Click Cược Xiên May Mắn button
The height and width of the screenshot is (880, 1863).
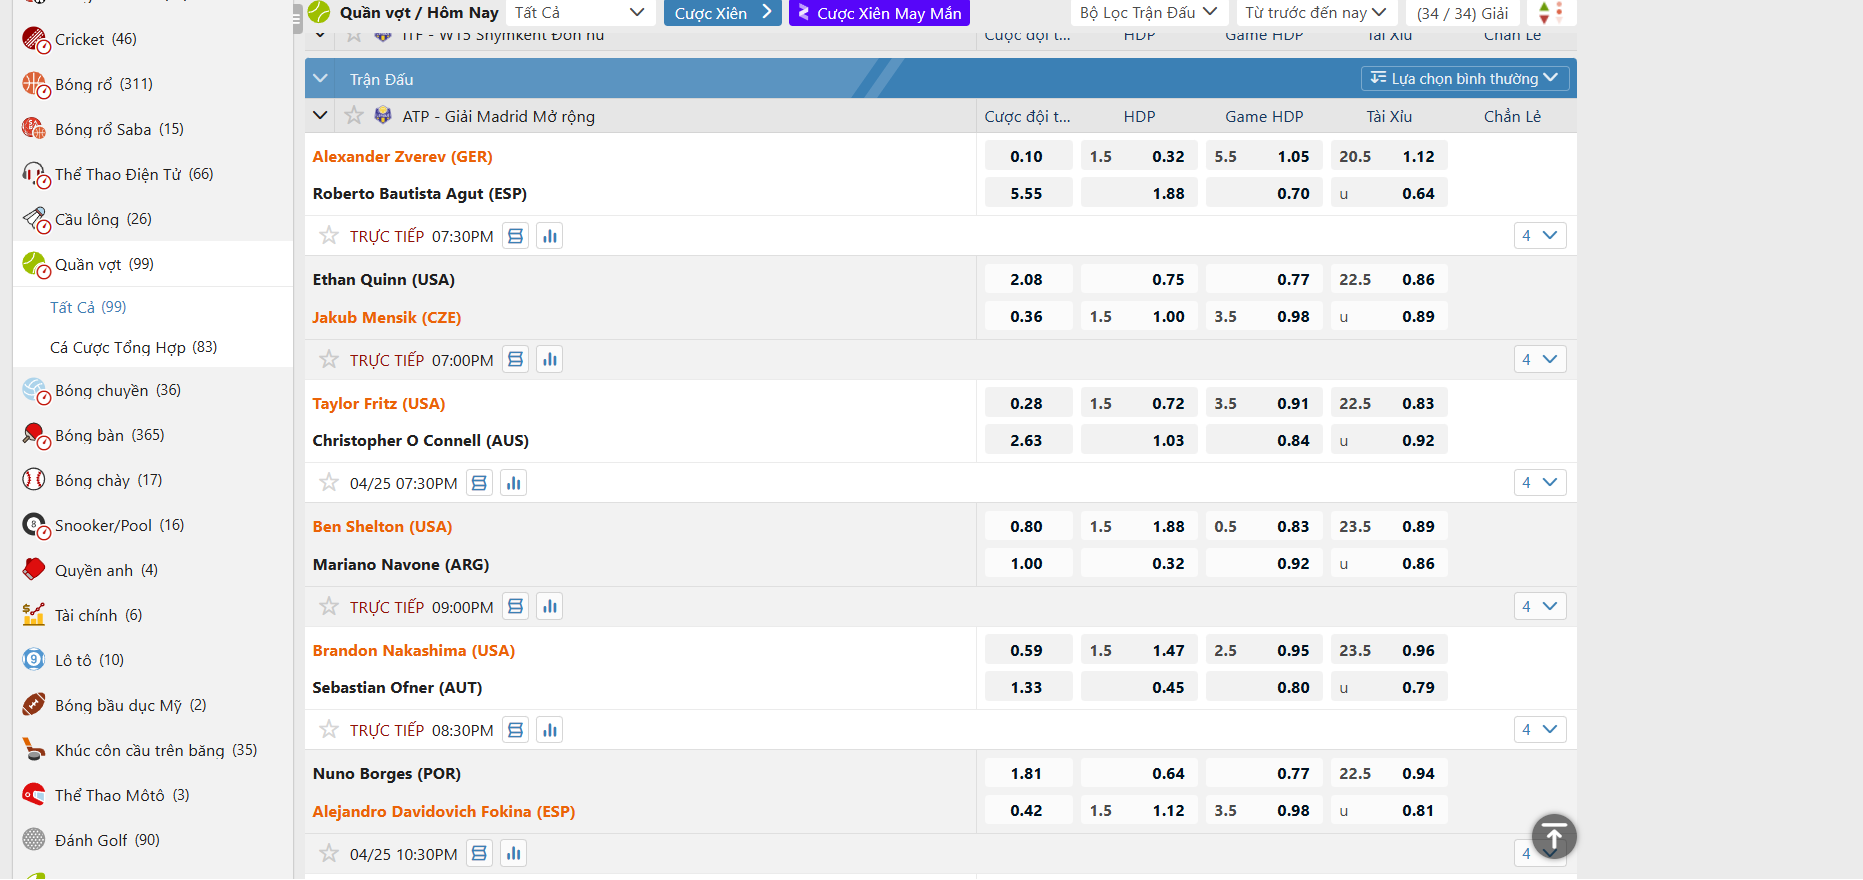[x=879, y=13]
